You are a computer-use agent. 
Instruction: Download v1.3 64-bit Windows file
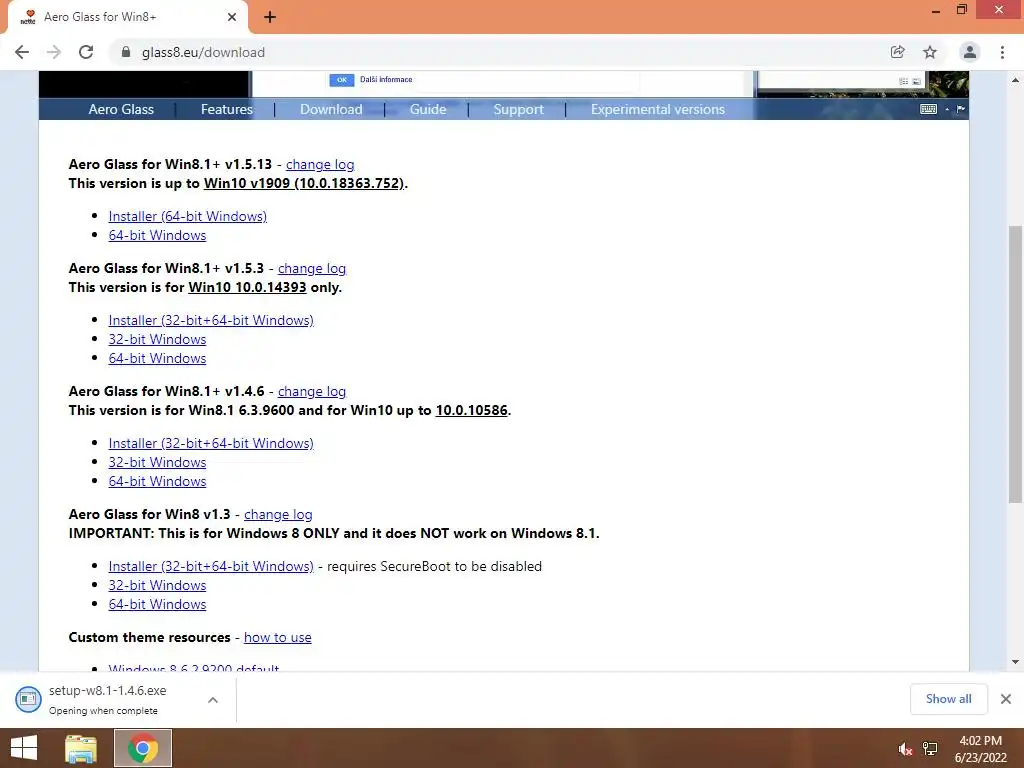(157, 604)
